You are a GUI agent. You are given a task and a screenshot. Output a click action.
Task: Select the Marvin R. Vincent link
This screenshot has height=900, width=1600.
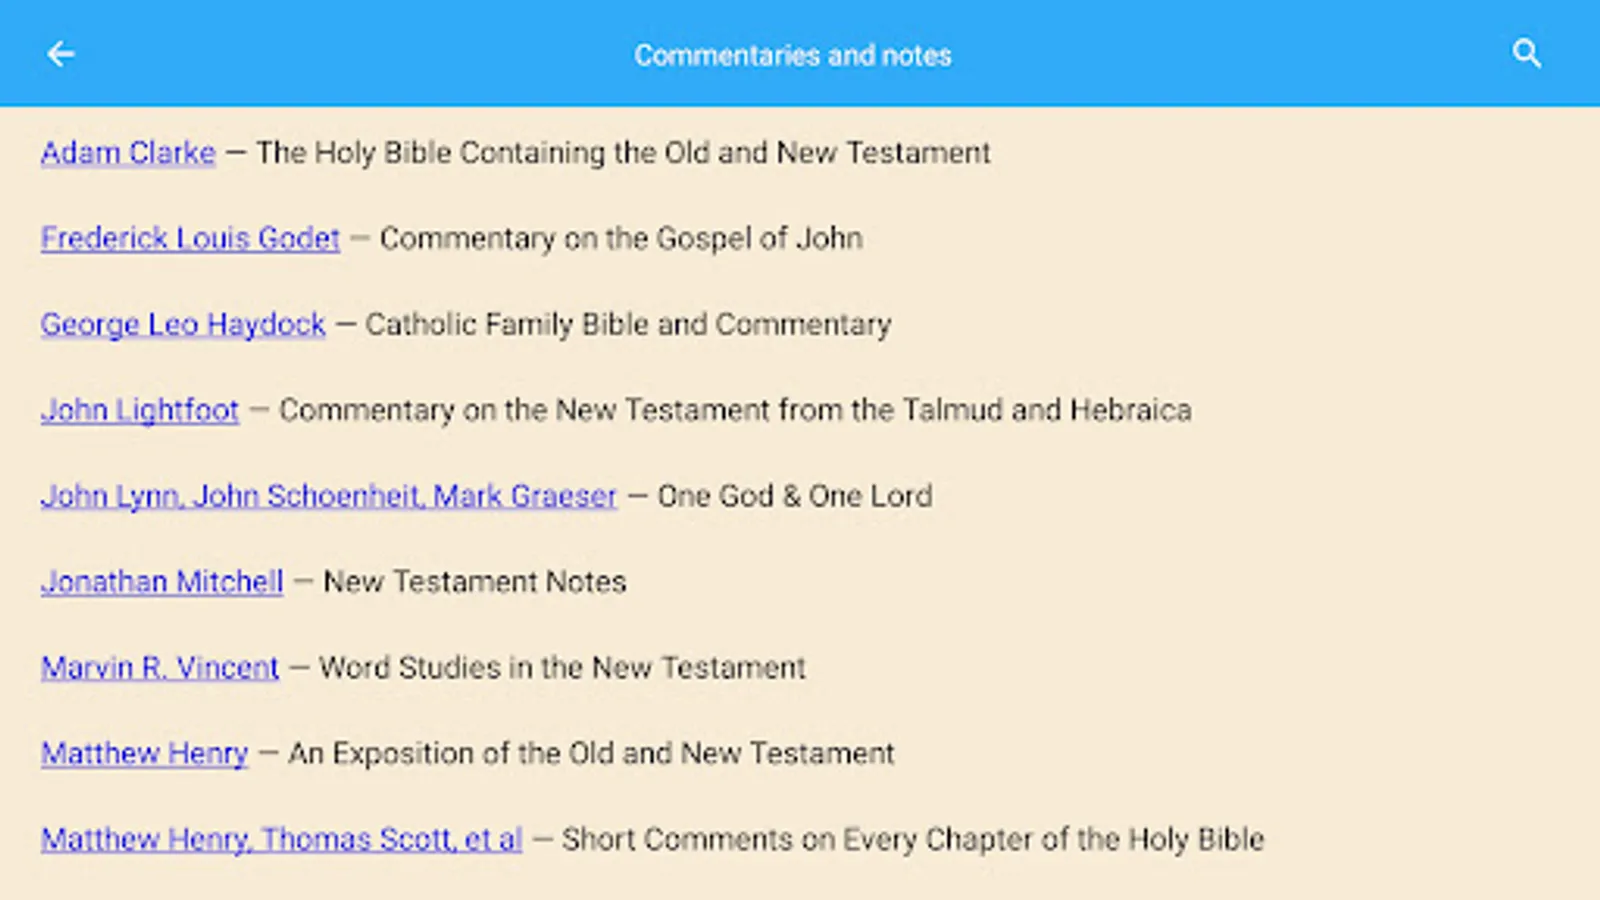click(160, 668)
